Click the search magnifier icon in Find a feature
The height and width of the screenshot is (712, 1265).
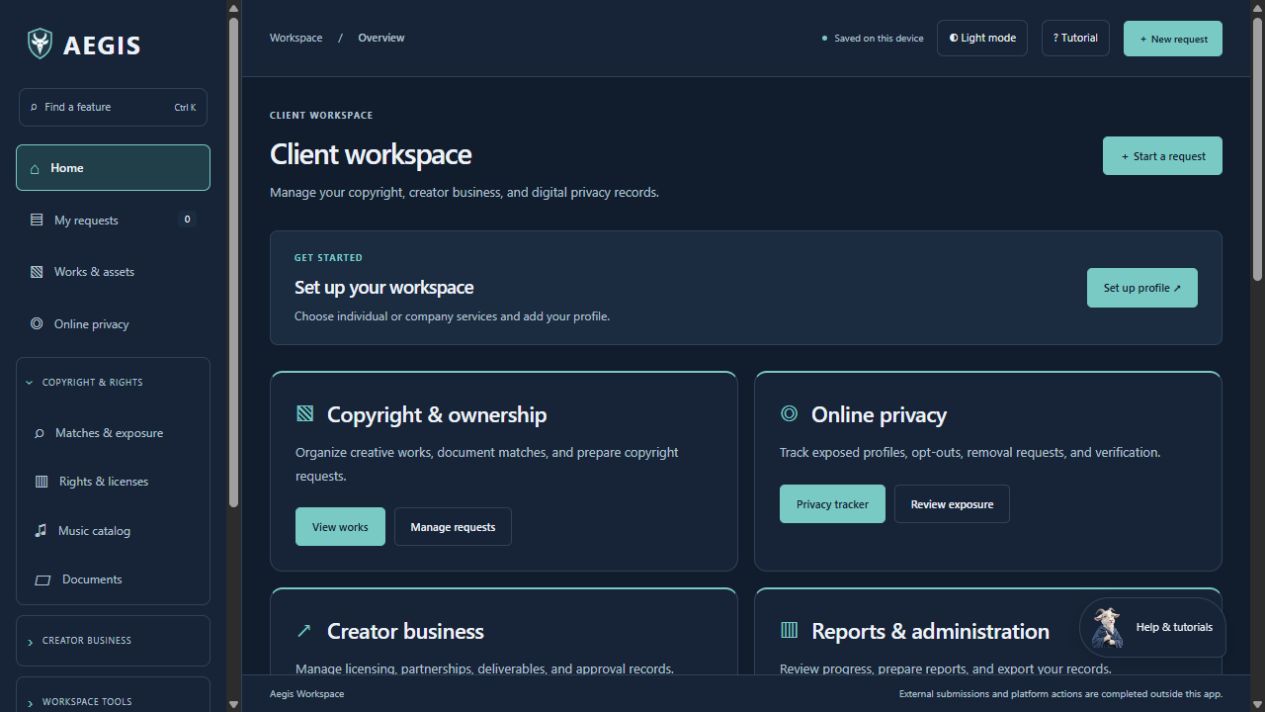click(x=34, y=107)
